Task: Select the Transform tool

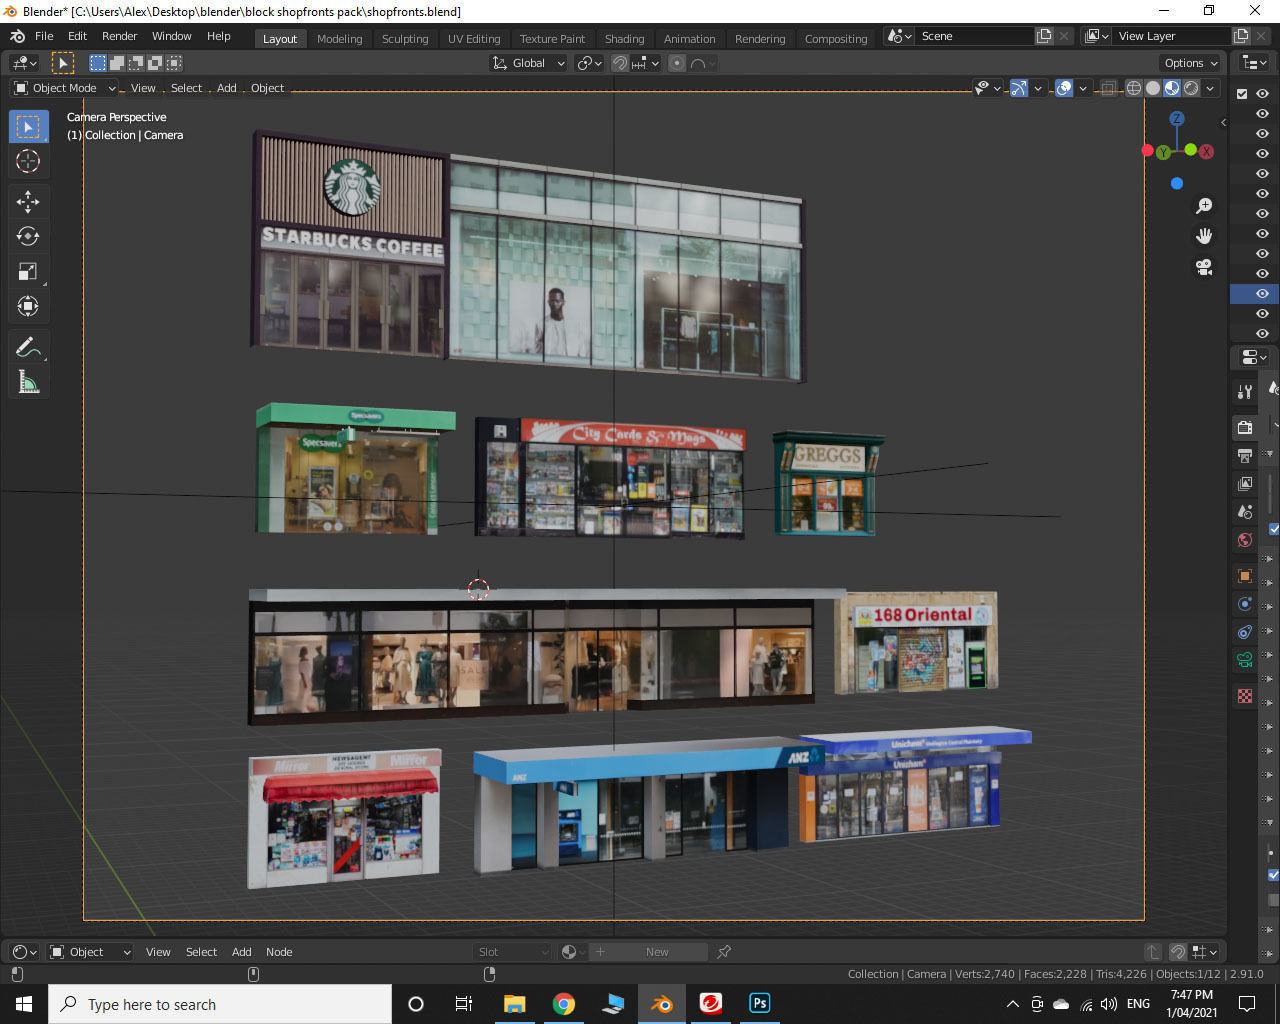Action: pos(28,306)
